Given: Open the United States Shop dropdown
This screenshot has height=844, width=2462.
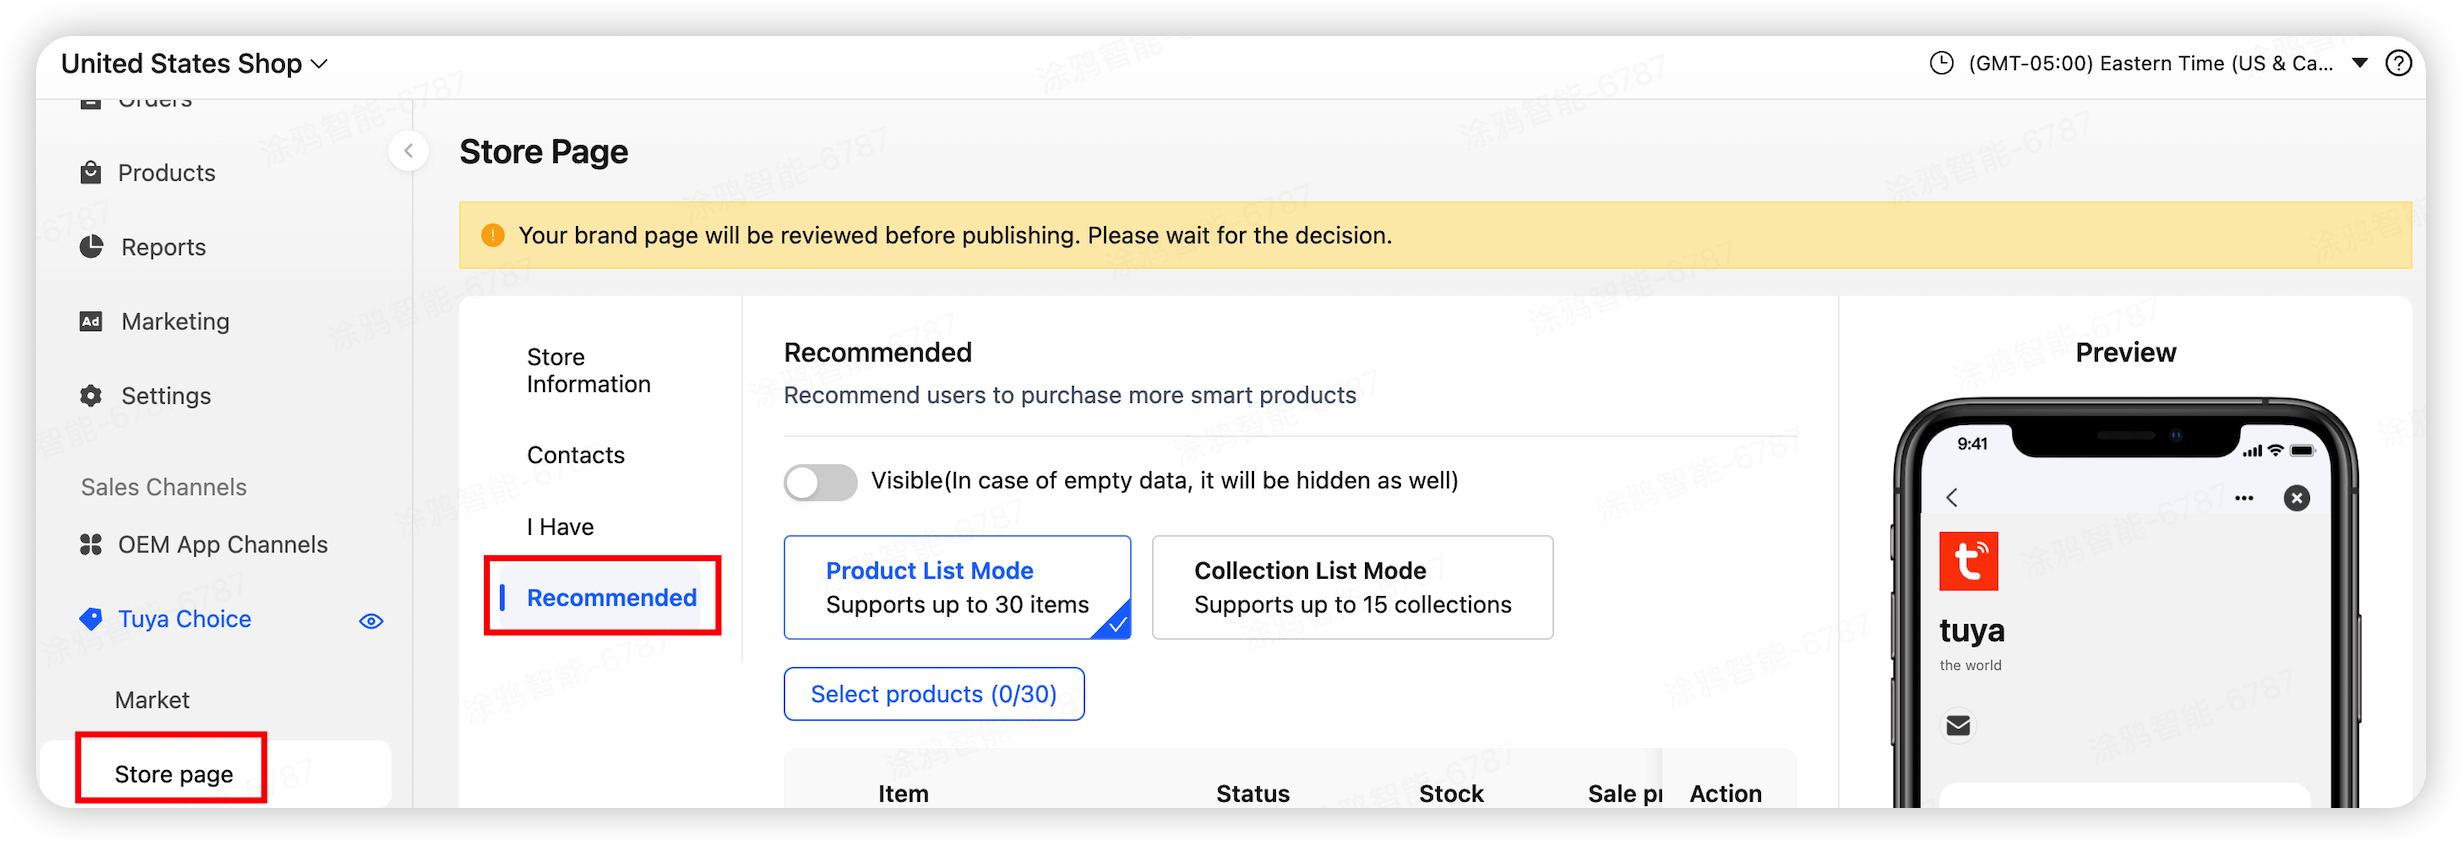Looking at the screenshot, I should [x=194, y=64].
